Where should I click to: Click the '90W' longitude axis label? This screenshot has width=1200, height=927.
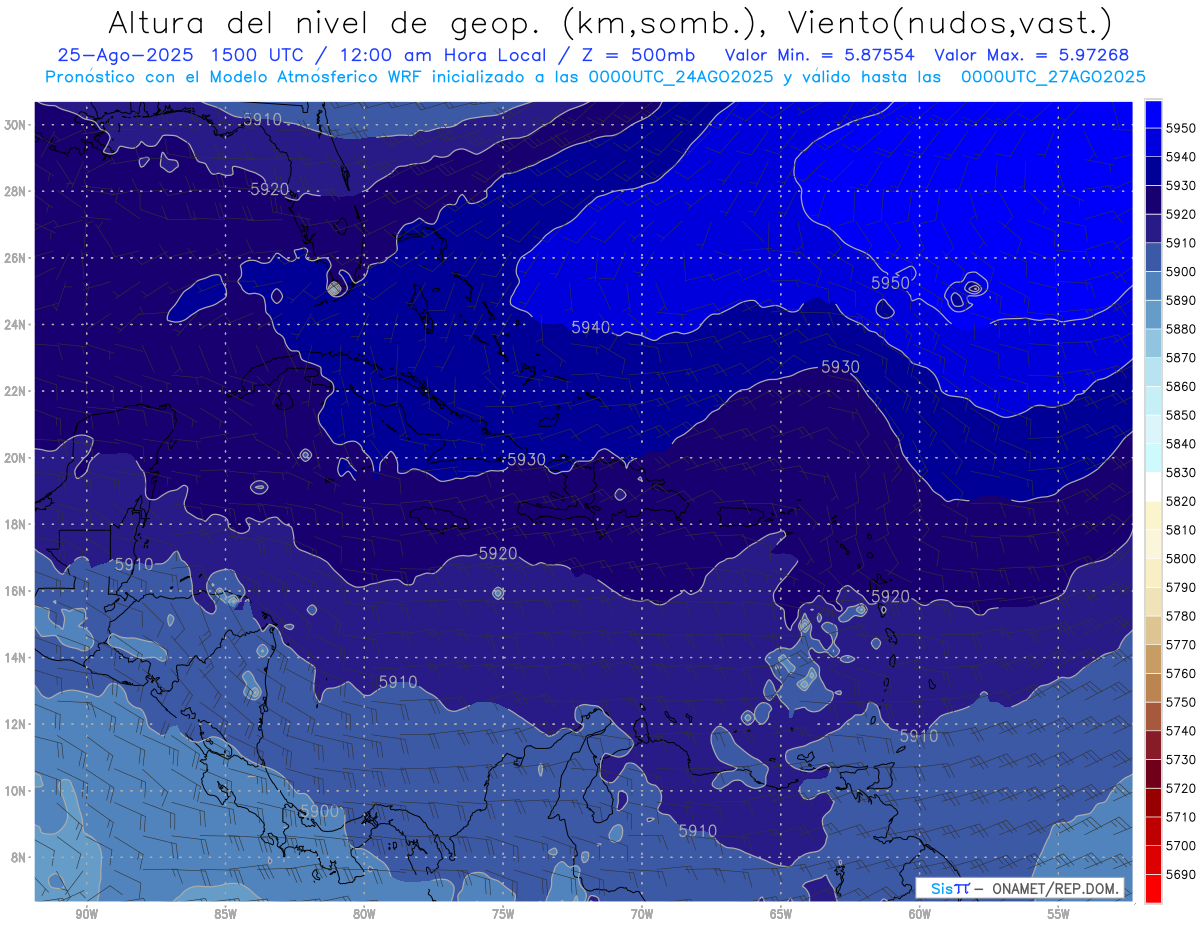87,915
